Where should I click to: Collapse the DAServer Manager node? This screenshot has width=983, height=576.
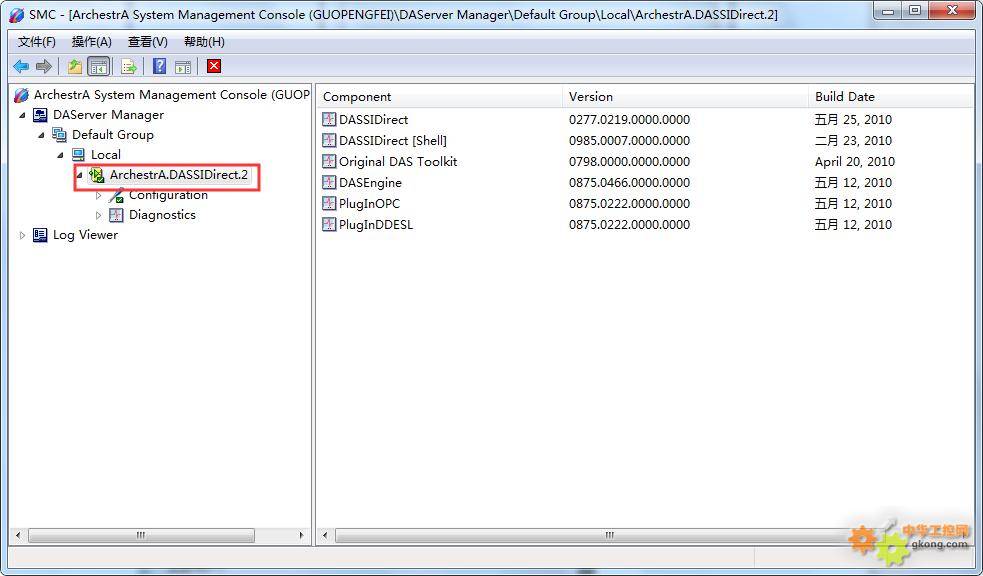(x=23, y=115)
